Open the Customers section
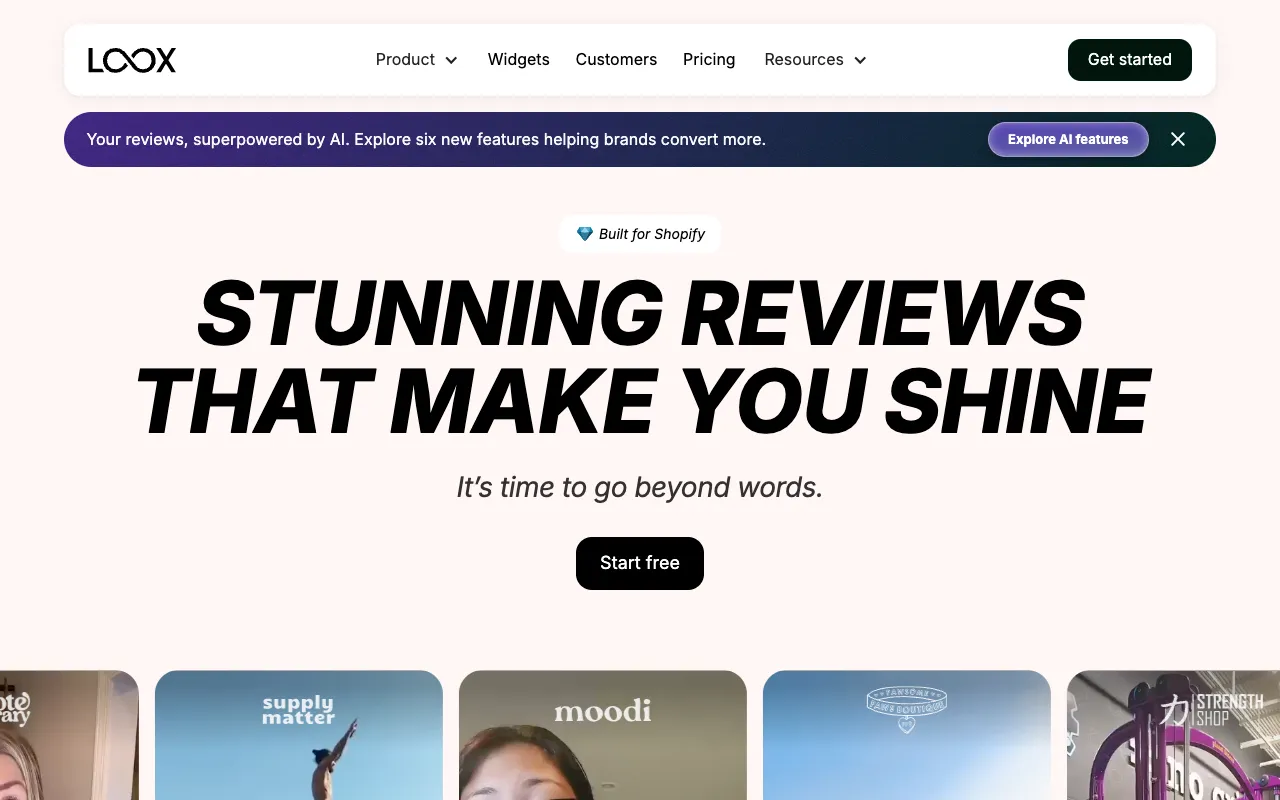The height and width of the screenshot is (800, 1280). pos(616,59)
